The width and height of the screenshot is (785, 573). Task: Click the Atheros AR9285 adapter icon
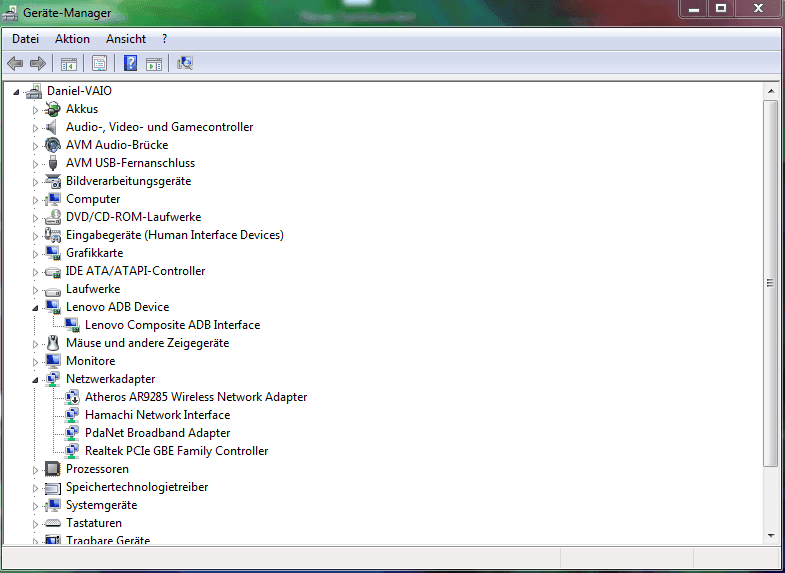point(72,397)
